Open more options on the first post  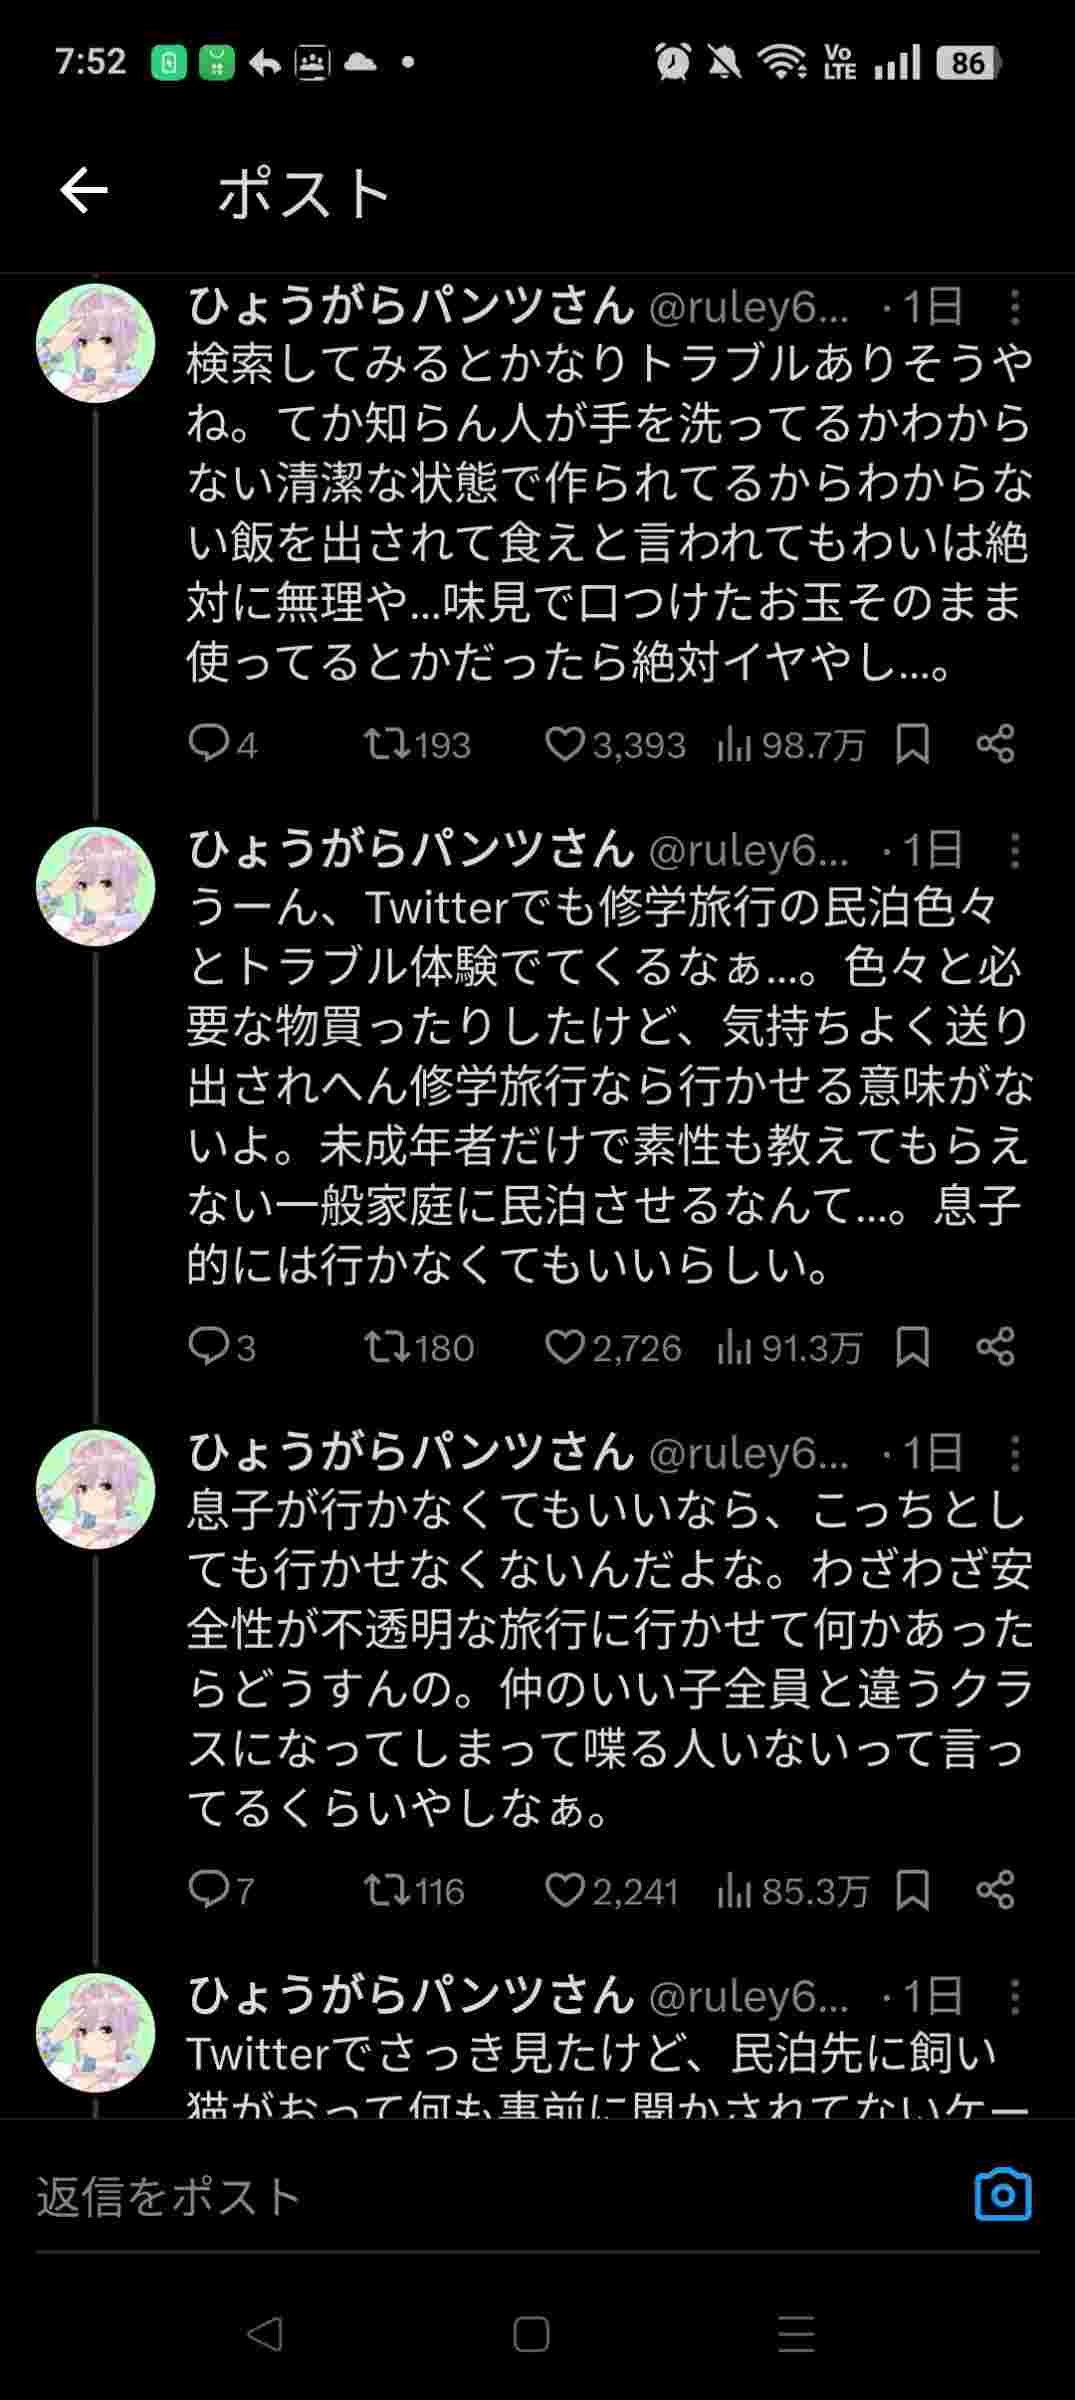click(1014, 308)
